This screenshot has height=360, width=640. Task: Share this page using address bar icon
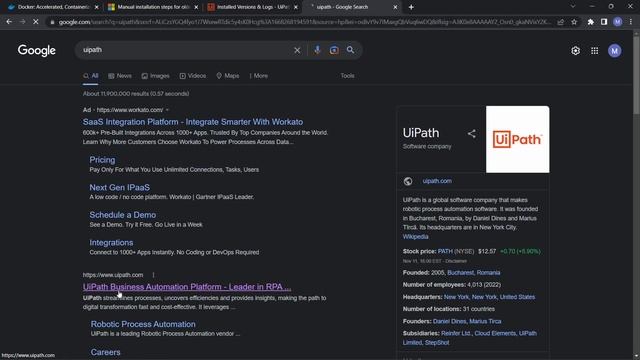[x=561, y=22]
